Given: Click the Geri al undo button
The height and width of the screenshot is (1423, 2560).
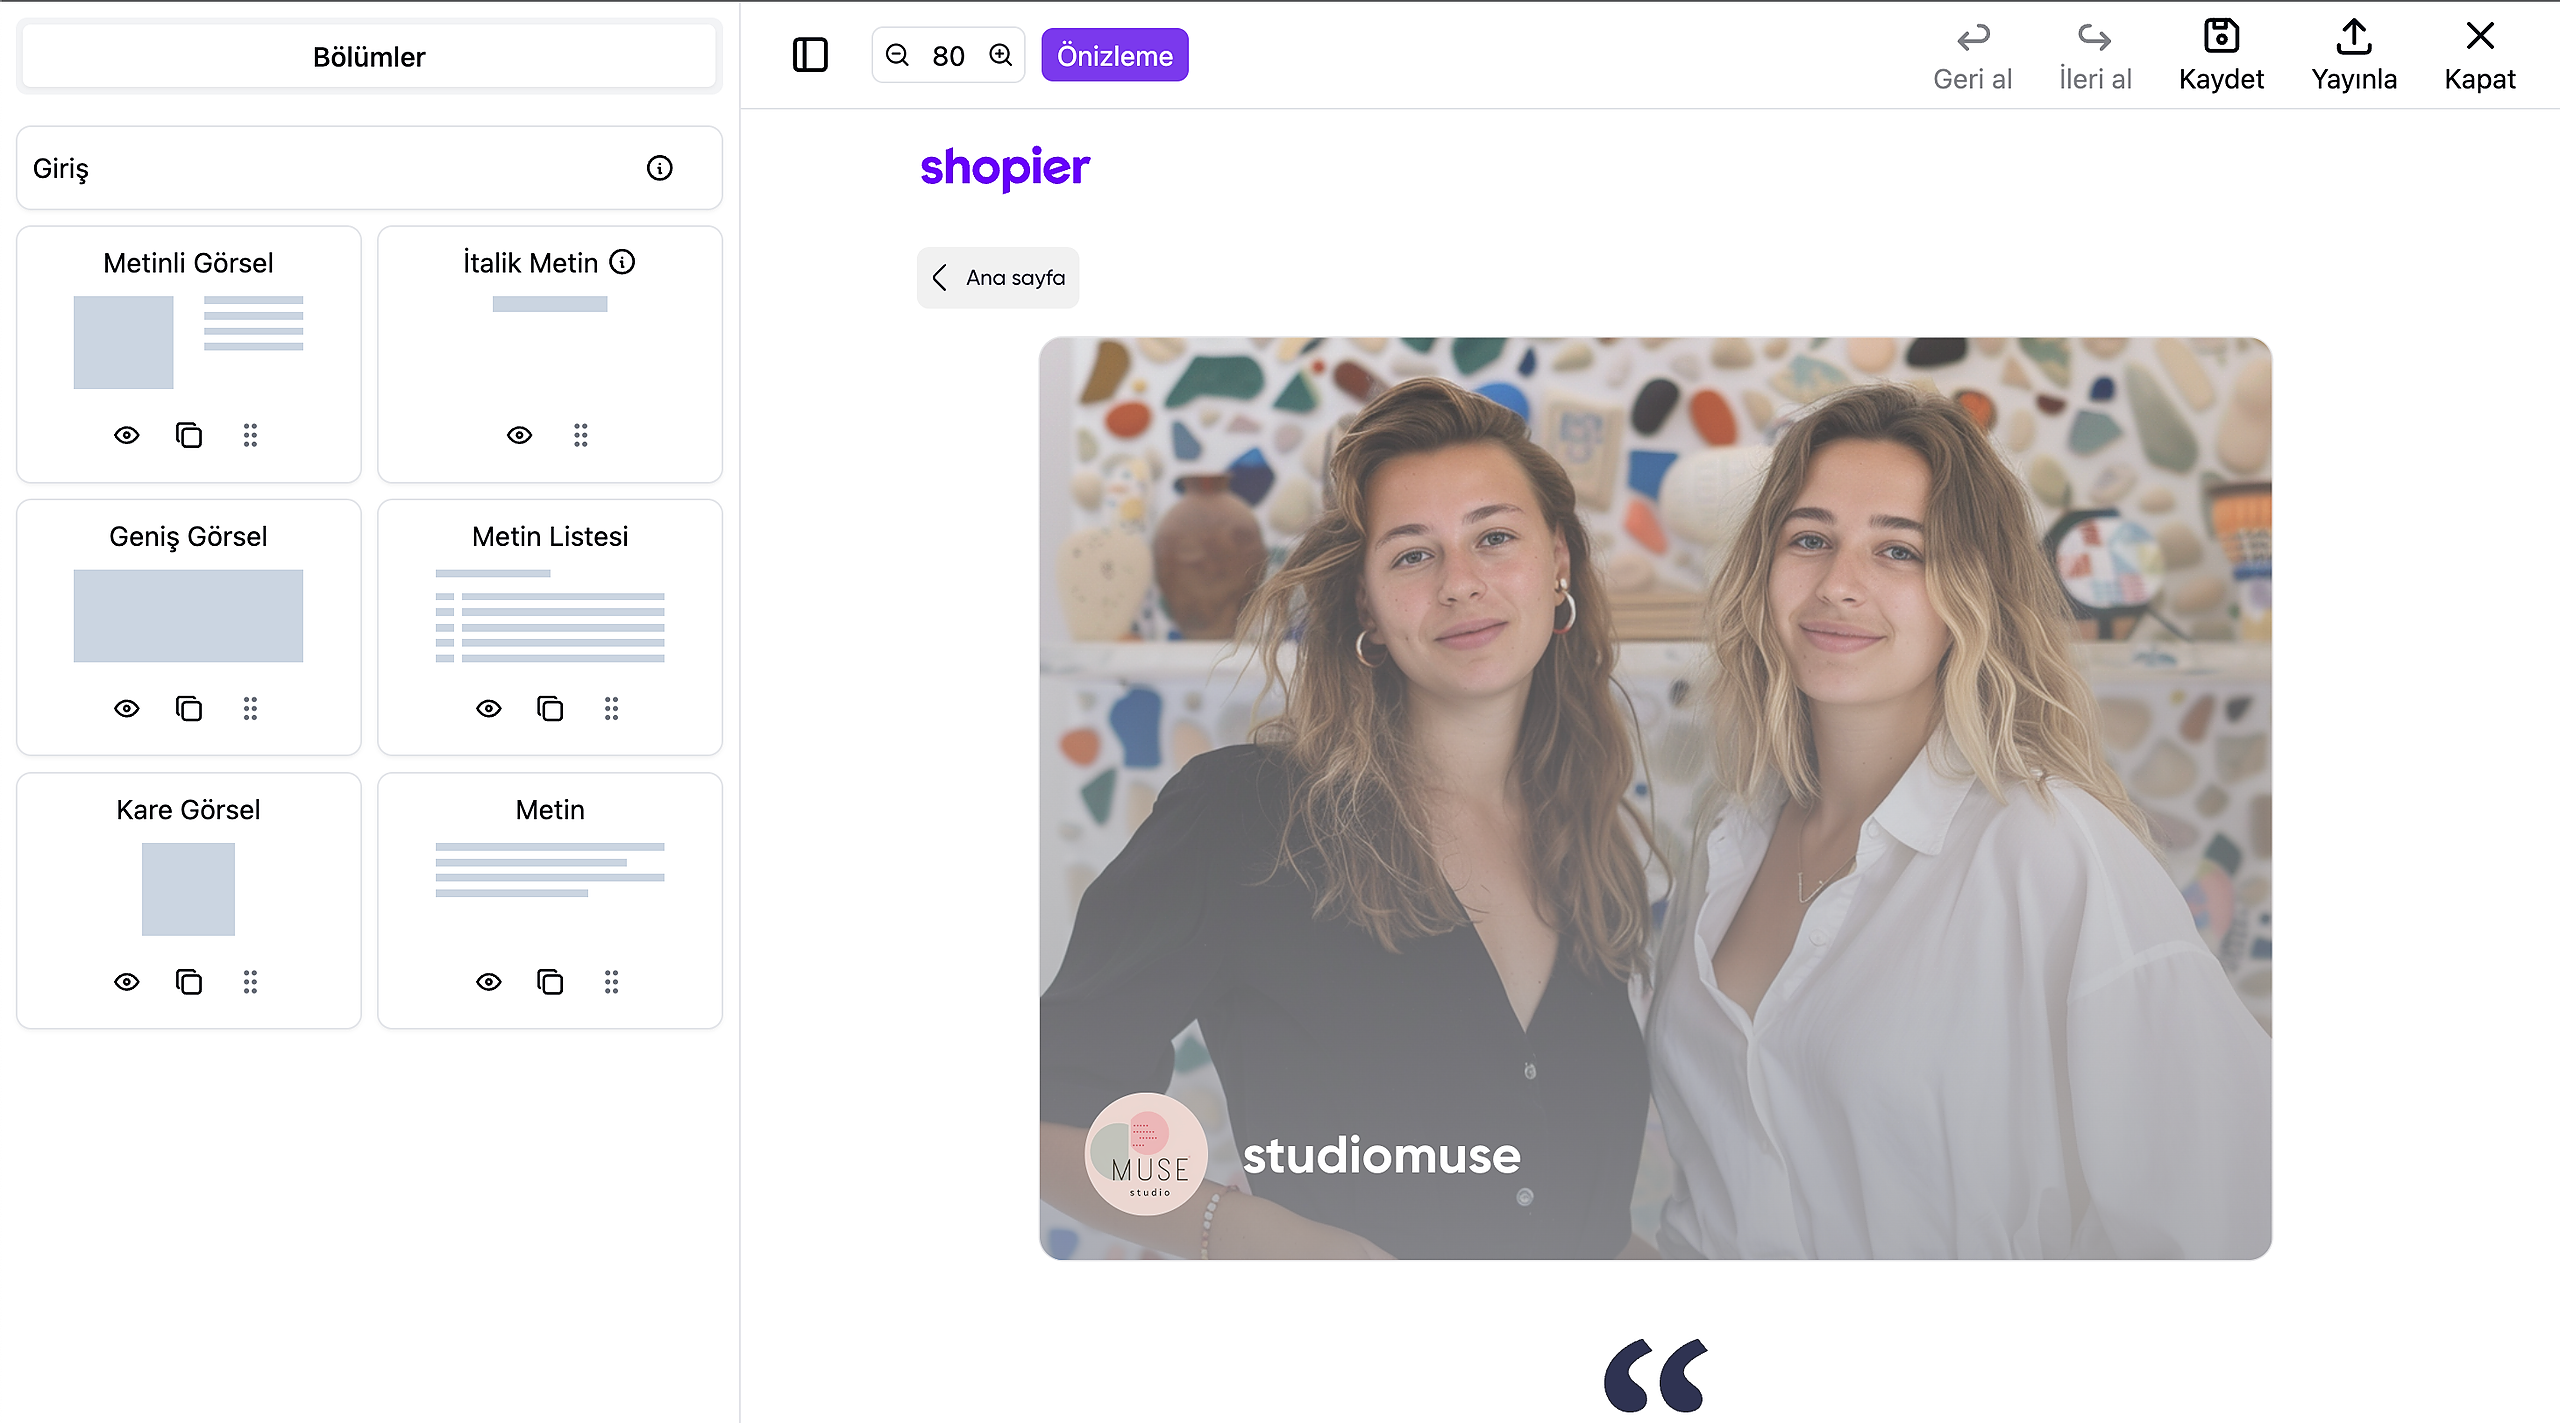Looking at the screenshot, I should click(1972, 56).
